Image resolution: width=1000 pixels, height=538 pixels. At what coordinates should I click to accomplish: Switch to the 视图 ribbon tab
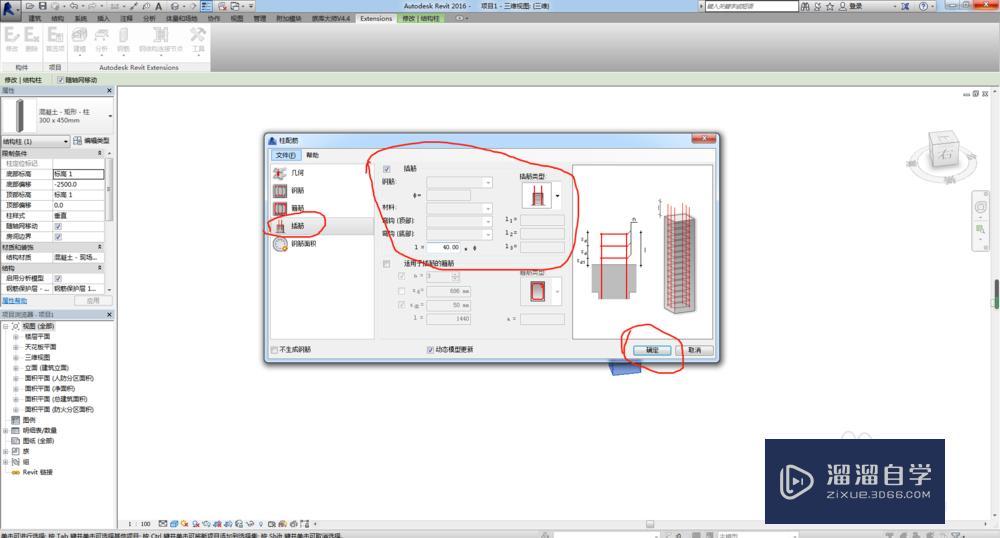[237, 18]
